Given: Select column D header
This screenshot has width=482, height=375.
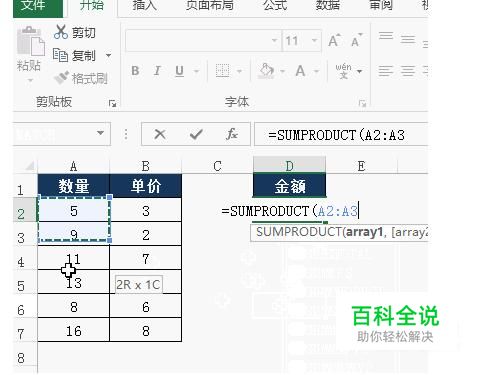Looking at the screenshot, I should (x=289, y=166).
